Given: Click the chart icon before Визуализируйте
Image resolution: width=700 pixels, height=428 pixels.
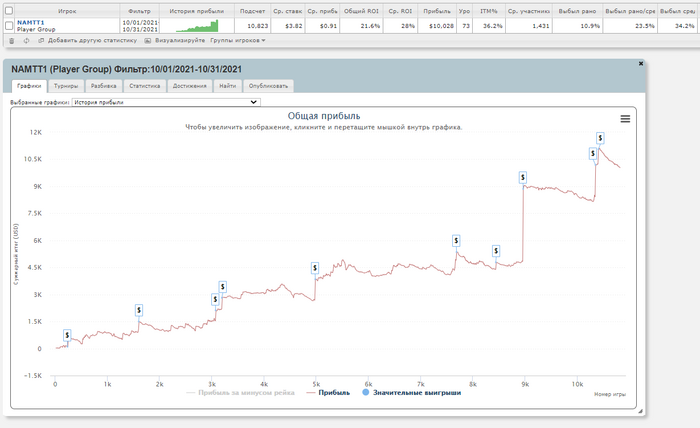Looking at the screenshot, I should pyautogui.click(x=148, y=41).
